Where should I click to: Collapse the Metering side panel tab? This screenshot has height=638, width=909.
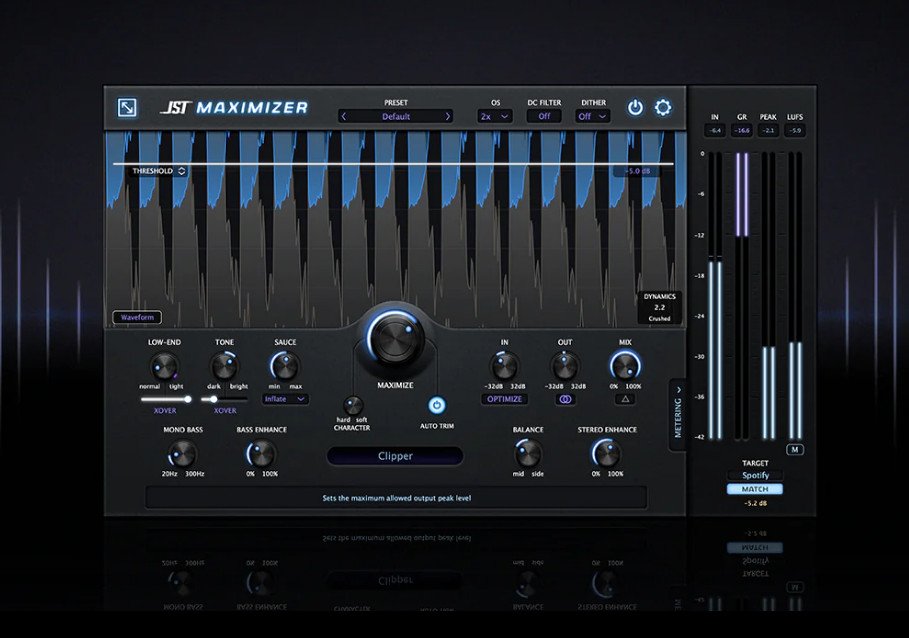(678, 413)
